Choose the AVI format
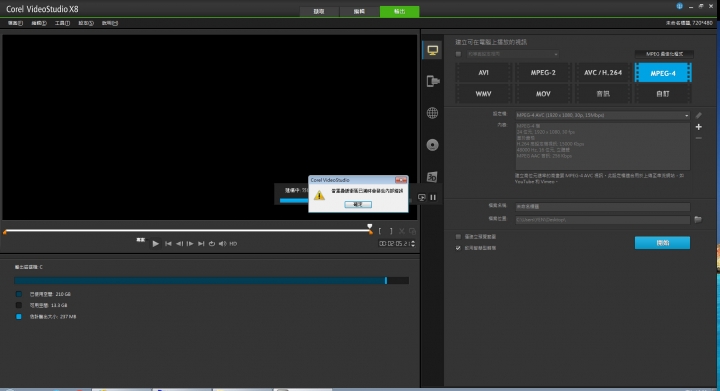Viewport: 720px width, 391px height. [x=483, y=73]
